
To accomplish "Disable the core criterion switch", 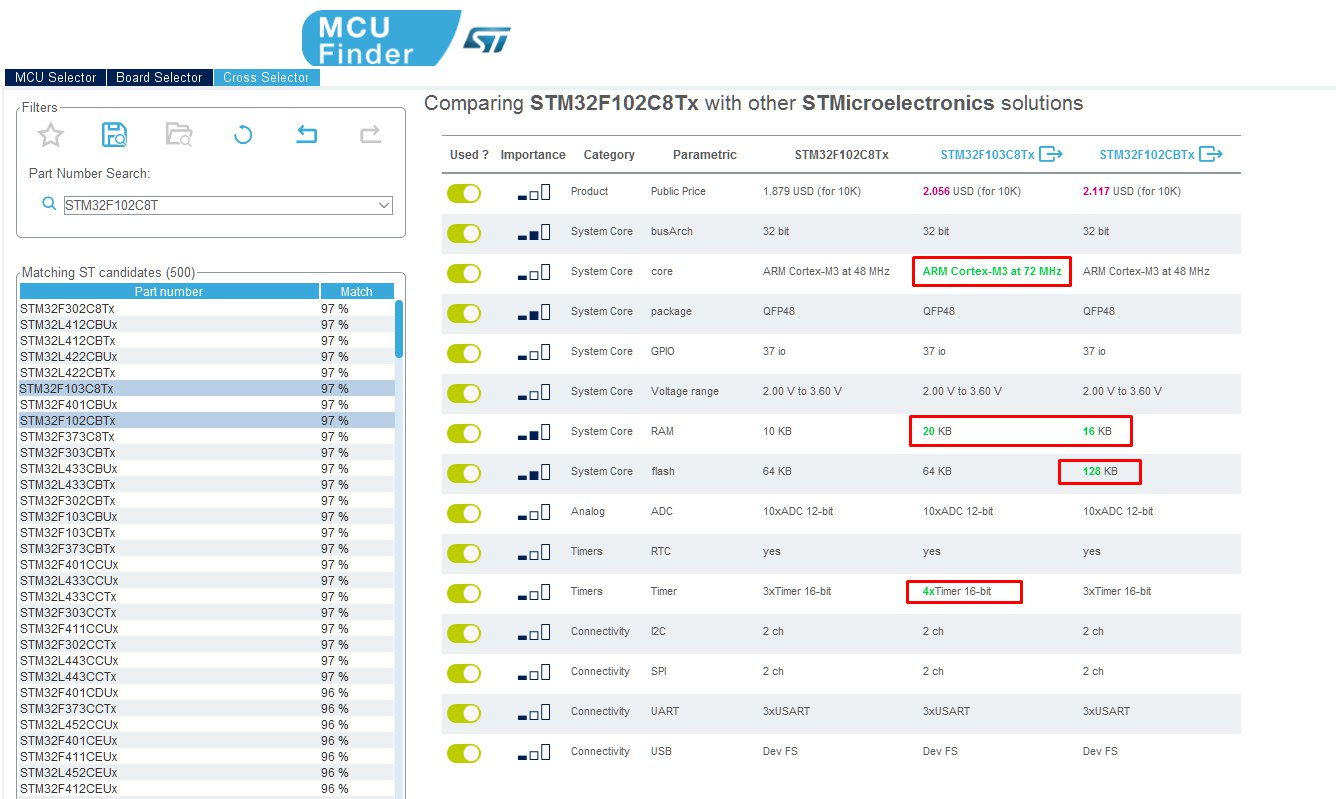I will coord(464,273).
